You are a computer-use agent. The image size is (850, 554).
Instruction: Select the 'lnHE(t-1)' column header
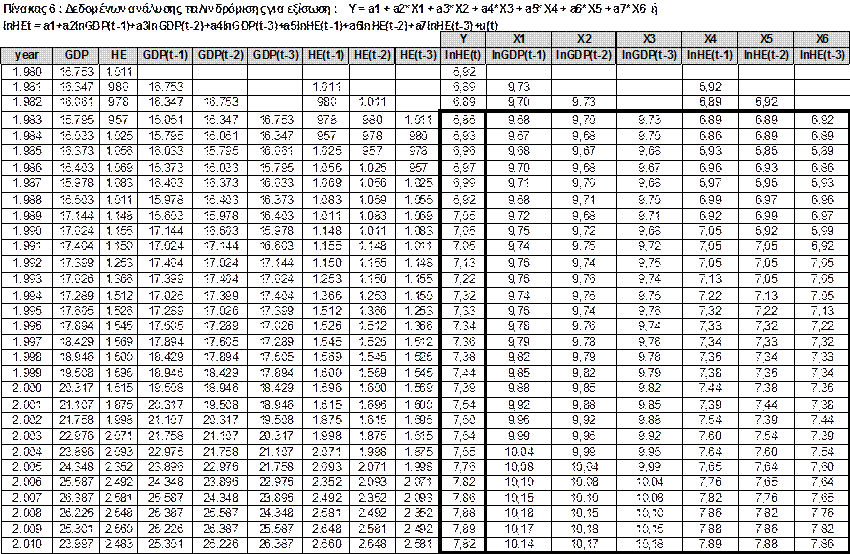(710, 55)
